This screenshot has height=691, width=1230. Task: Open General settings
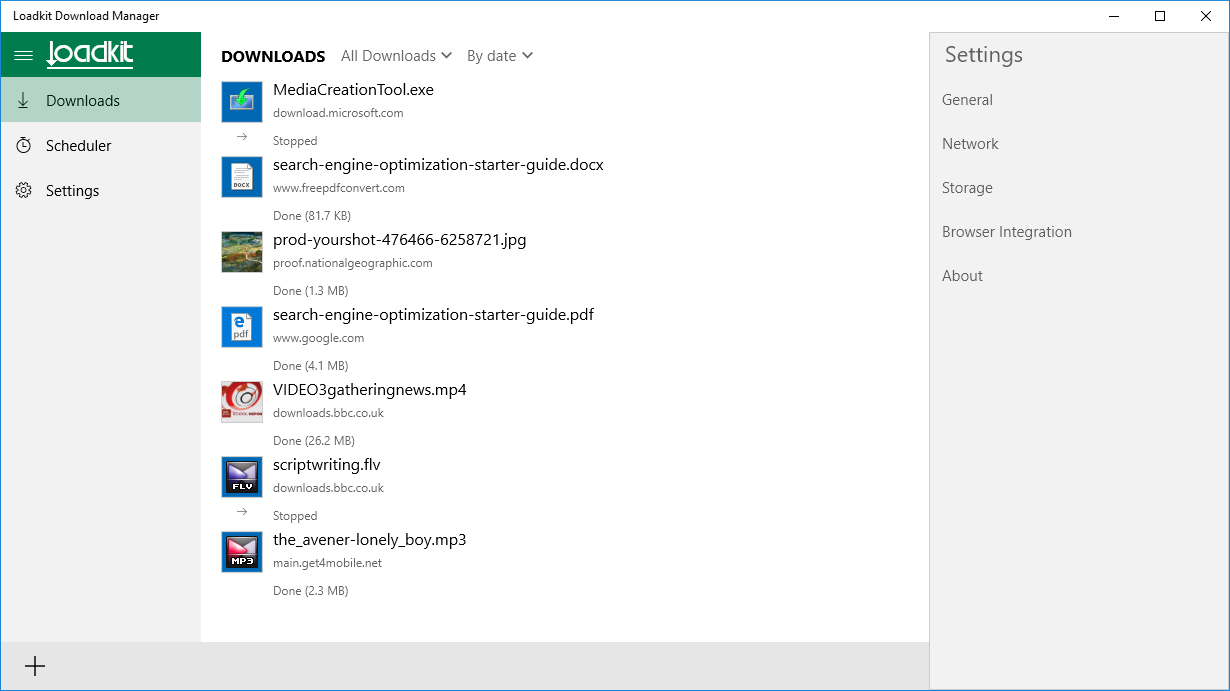pos(967,100)
